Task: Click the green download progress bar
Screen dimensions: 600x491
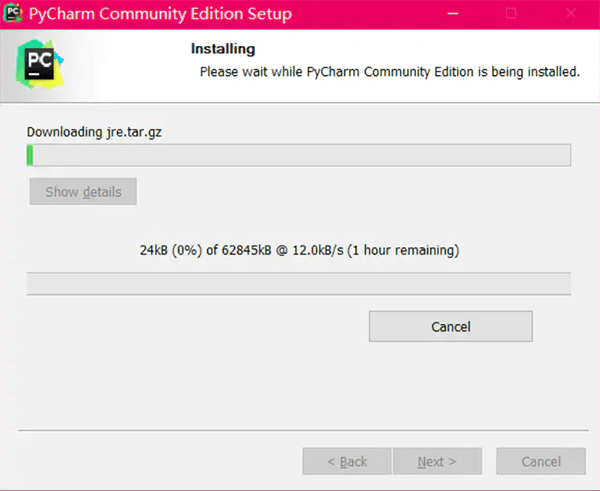Action: [x=299, y=155]
